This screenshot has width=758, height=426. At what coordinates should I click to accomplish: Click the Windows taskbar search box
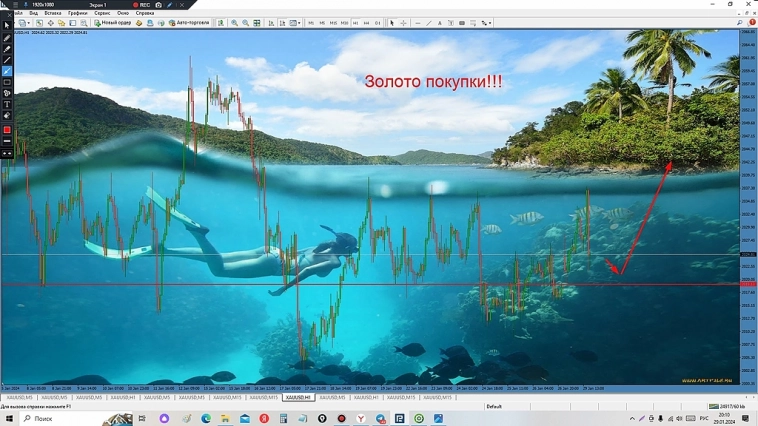[x=50, y=419]
